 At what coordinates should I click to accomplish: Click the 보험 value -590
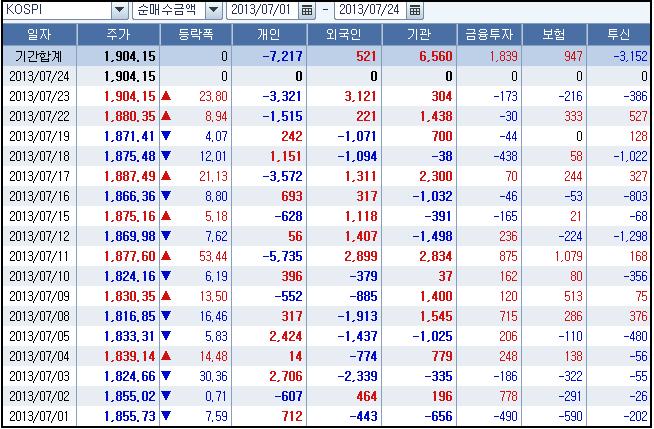click(570, 416)
